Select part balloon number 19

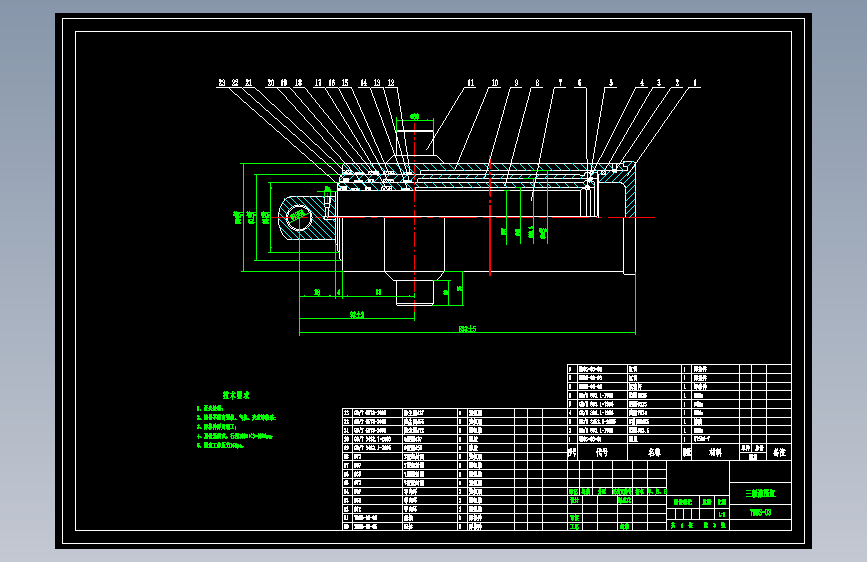point(284,82)
